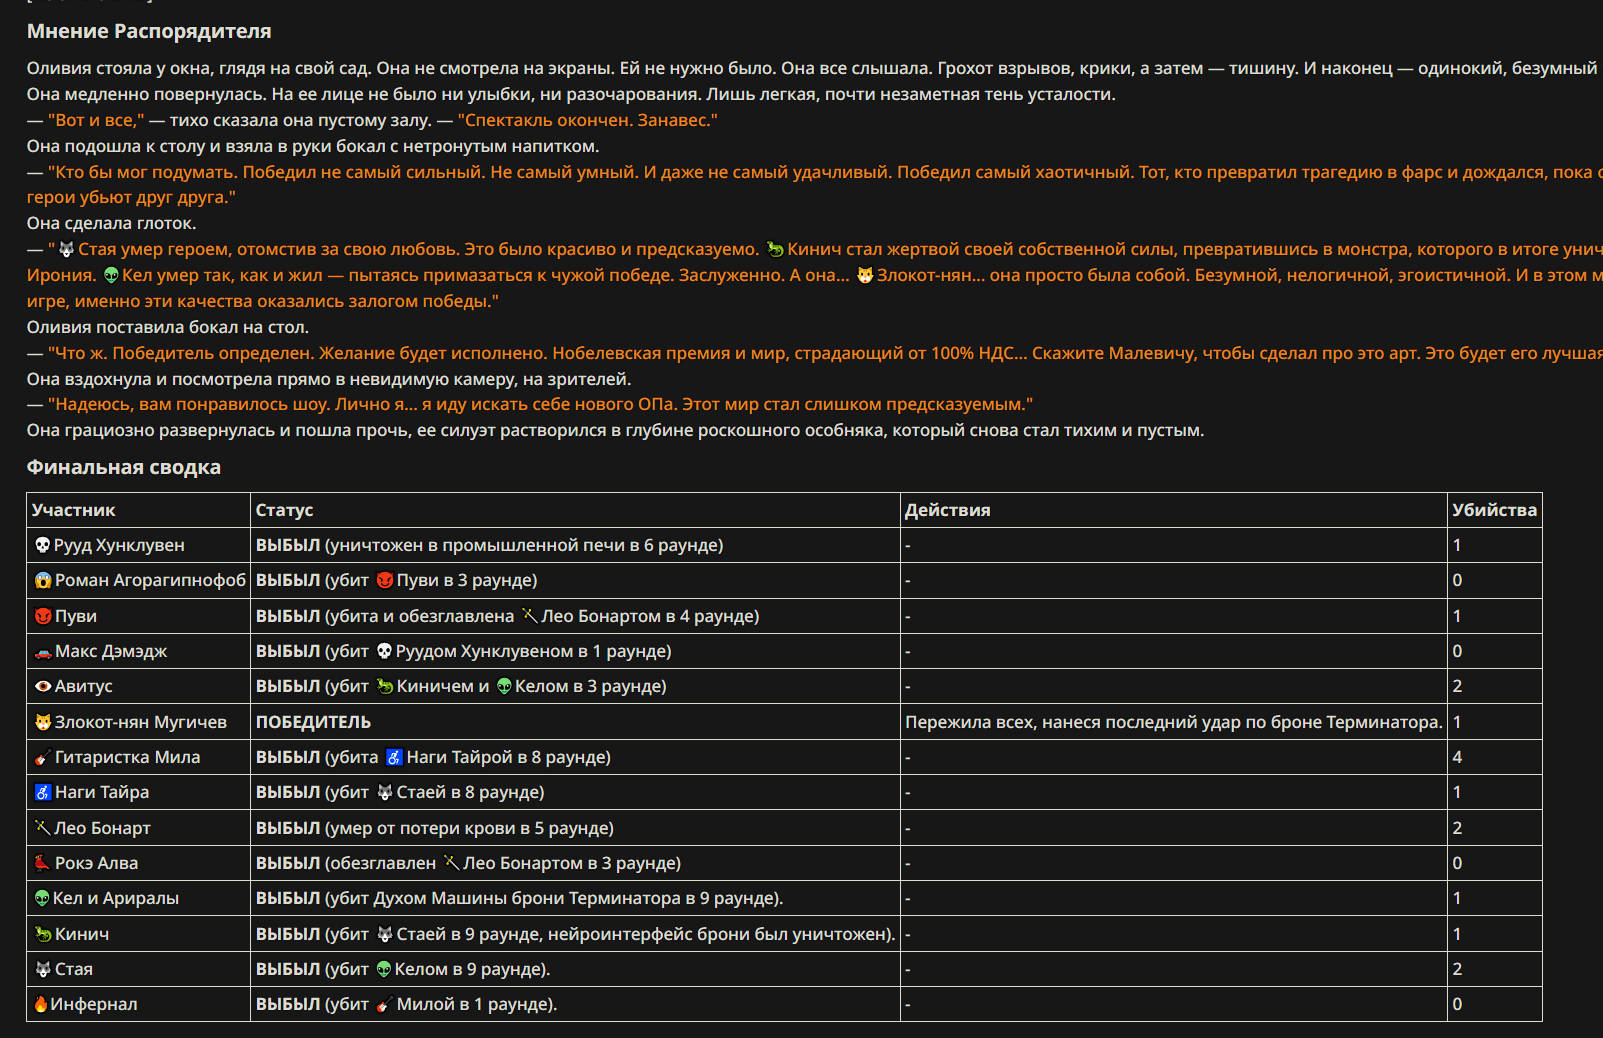Click 'ВЫБЫЛ (убит Духом Машины брони Терминатора' status
Screen dimensions: 1603x1038
[x=520, y=898]
